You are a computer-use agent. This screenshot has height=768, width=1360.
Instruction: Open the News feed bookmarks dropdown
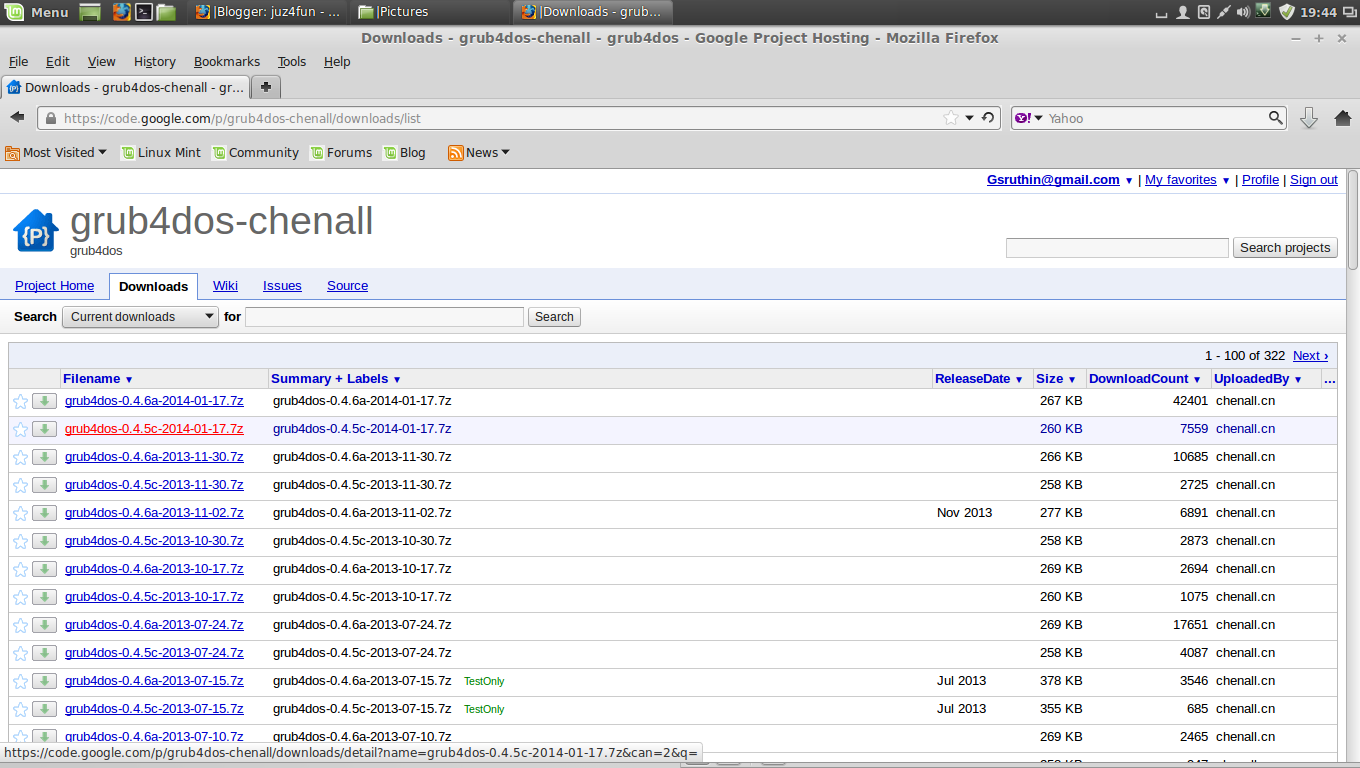point(479,153)
